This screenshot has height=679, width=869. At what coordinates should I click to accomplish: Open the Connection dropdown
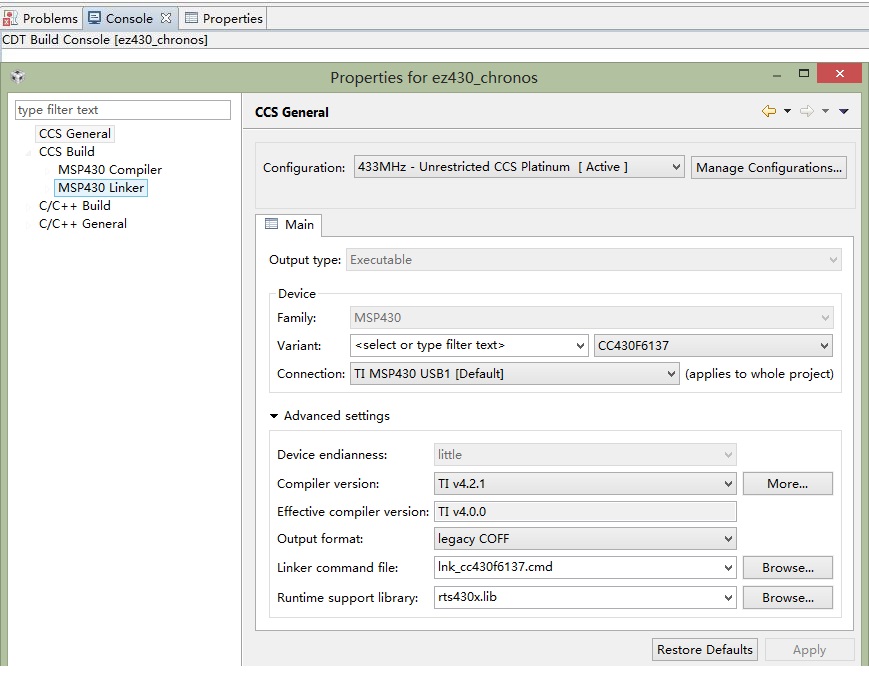pyautogui.click(x=671, y=374)
